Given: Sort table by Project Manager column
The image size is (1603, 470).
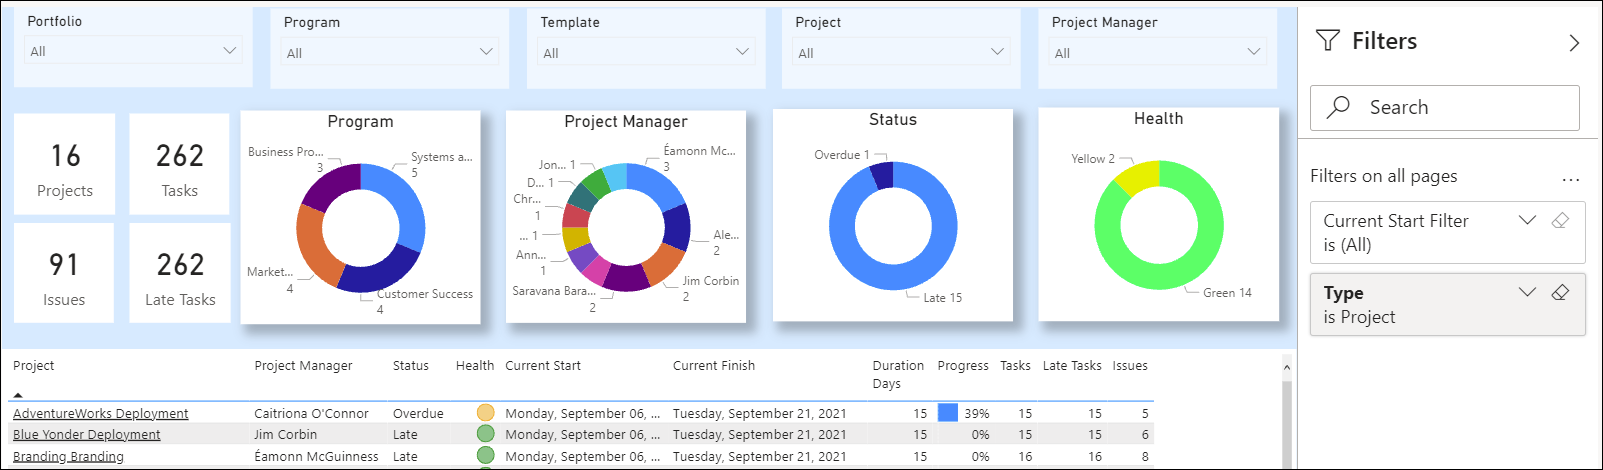Looking at the screenshot, I should click(x=303, y=366).
